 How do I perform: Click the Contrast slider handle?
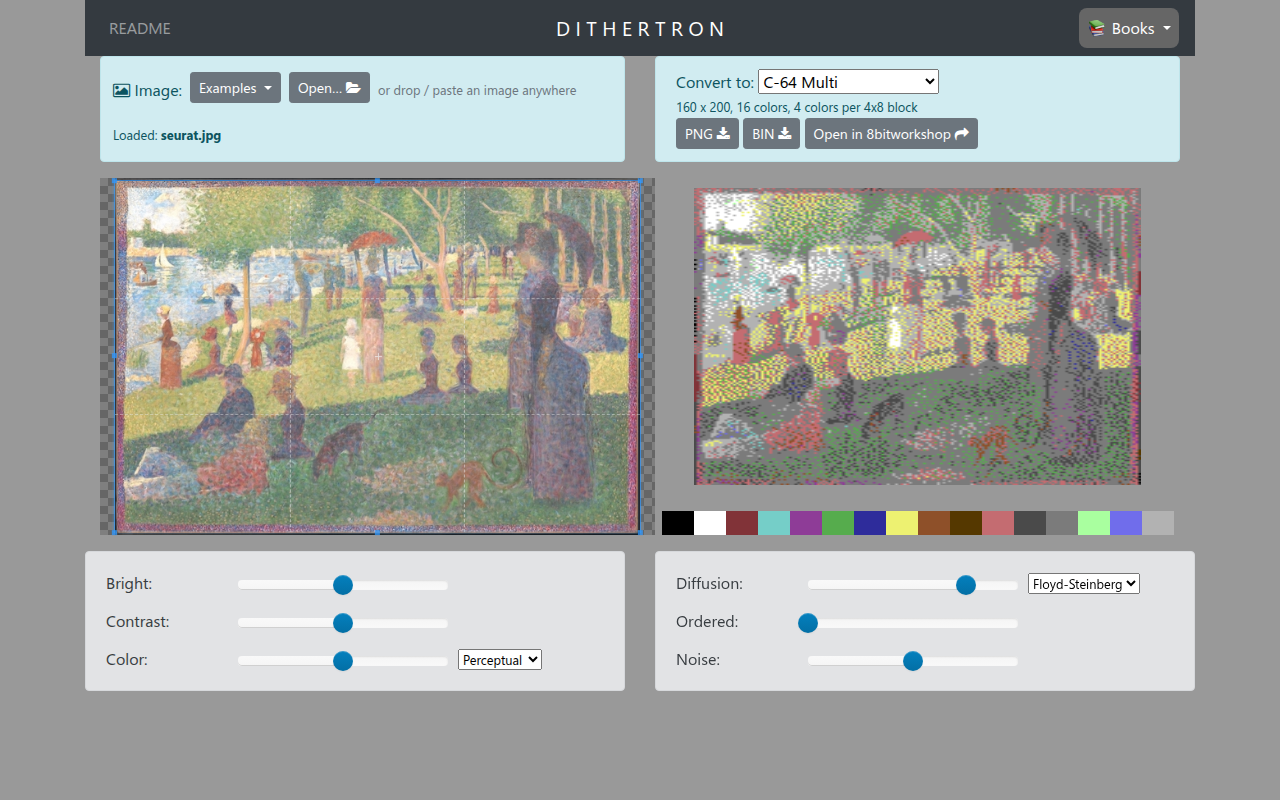pyautogui.click(x=343, y=623)
